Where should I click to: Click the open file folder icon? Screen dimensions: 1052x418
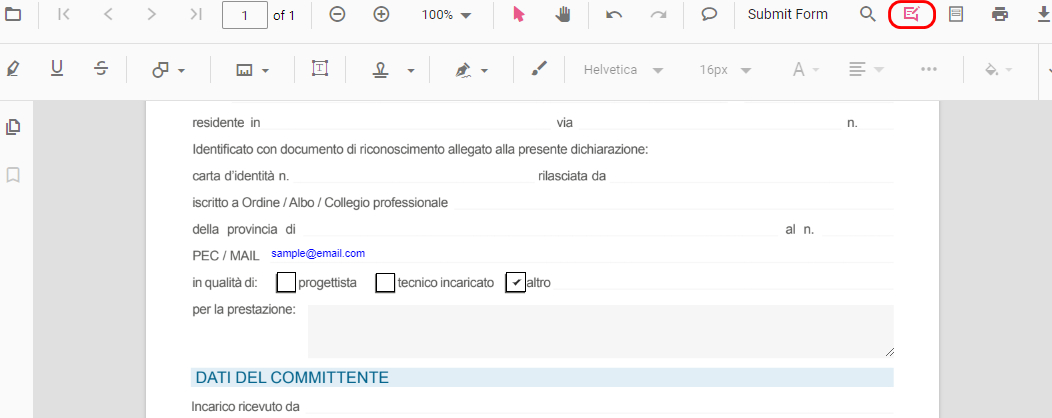(x=12, y=14)
